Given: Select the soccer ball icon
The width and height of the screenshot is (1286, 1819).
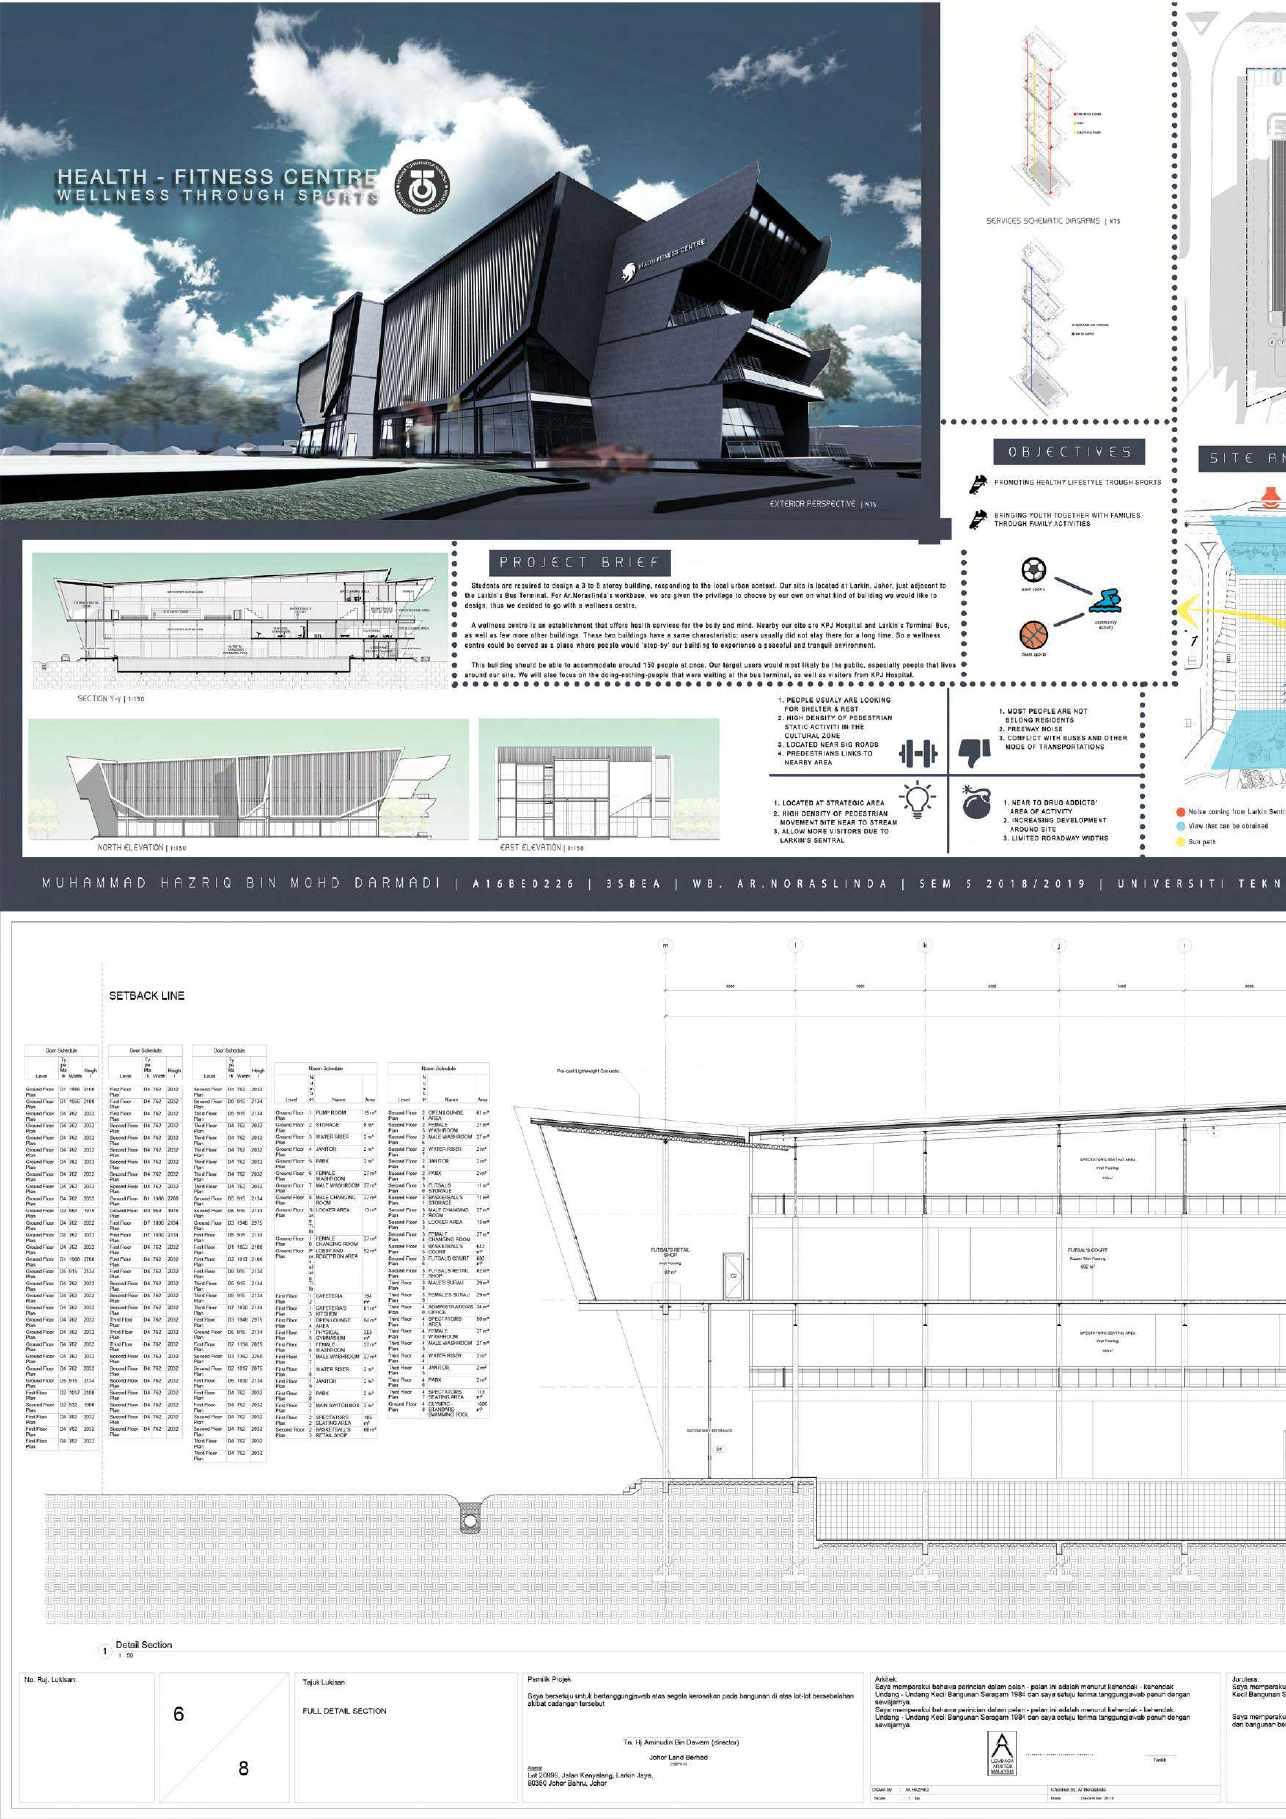Looking at the screenshot, I should pos(1033,571).
